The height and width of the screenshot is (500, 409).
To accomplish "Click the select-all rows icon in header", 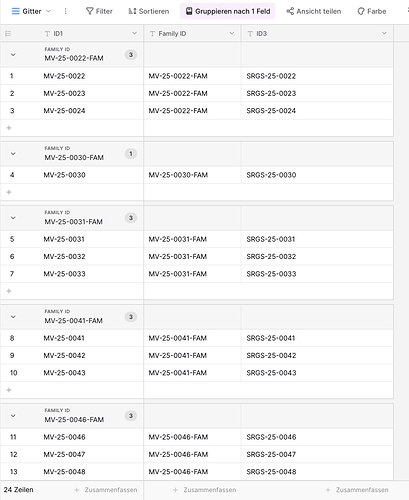I will point(8,34).
